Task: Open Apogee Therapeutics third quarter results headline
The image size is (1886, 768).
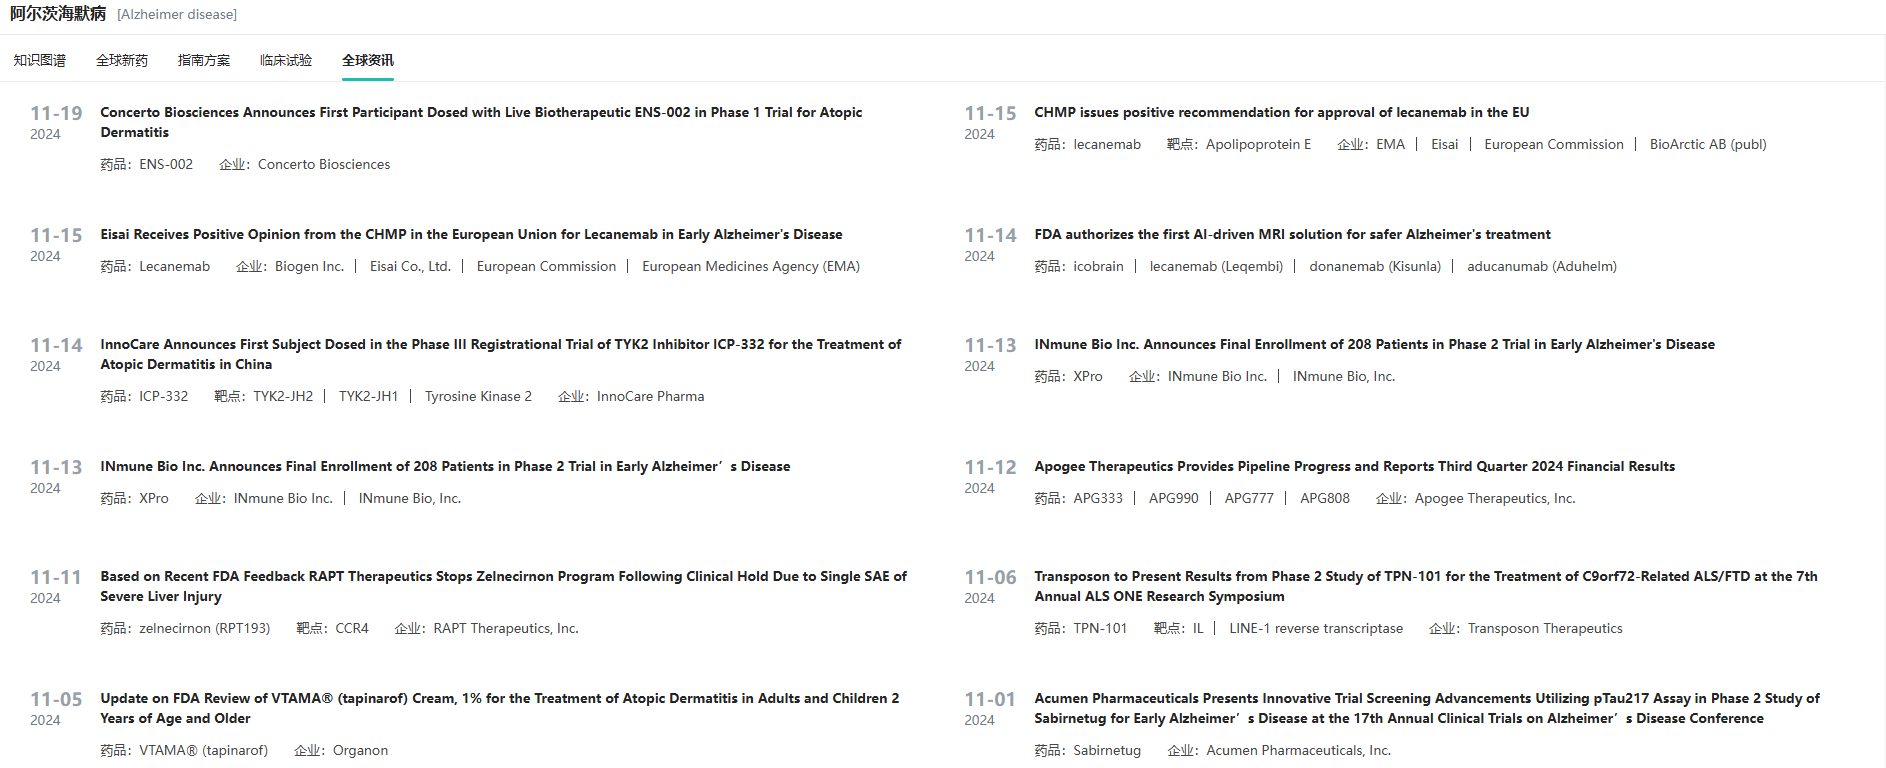Action: tap(1354, 467)
